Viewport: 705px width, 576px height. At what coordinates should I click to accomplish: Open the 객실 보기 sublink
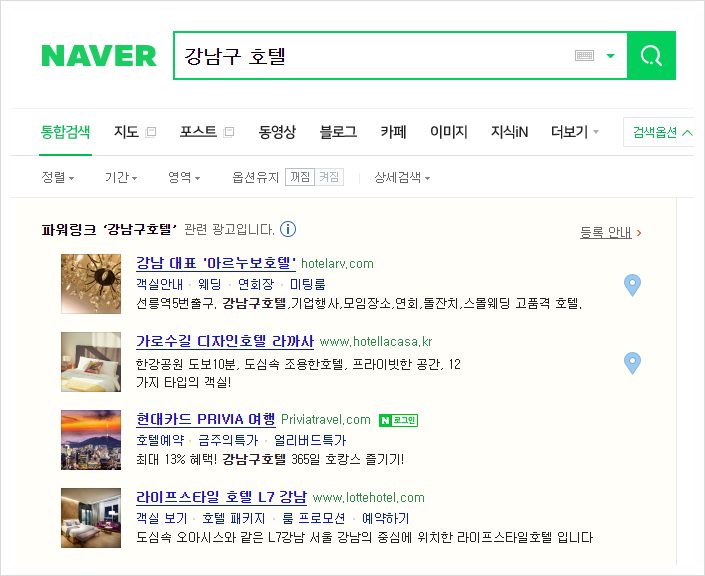[x=162, y=518]
